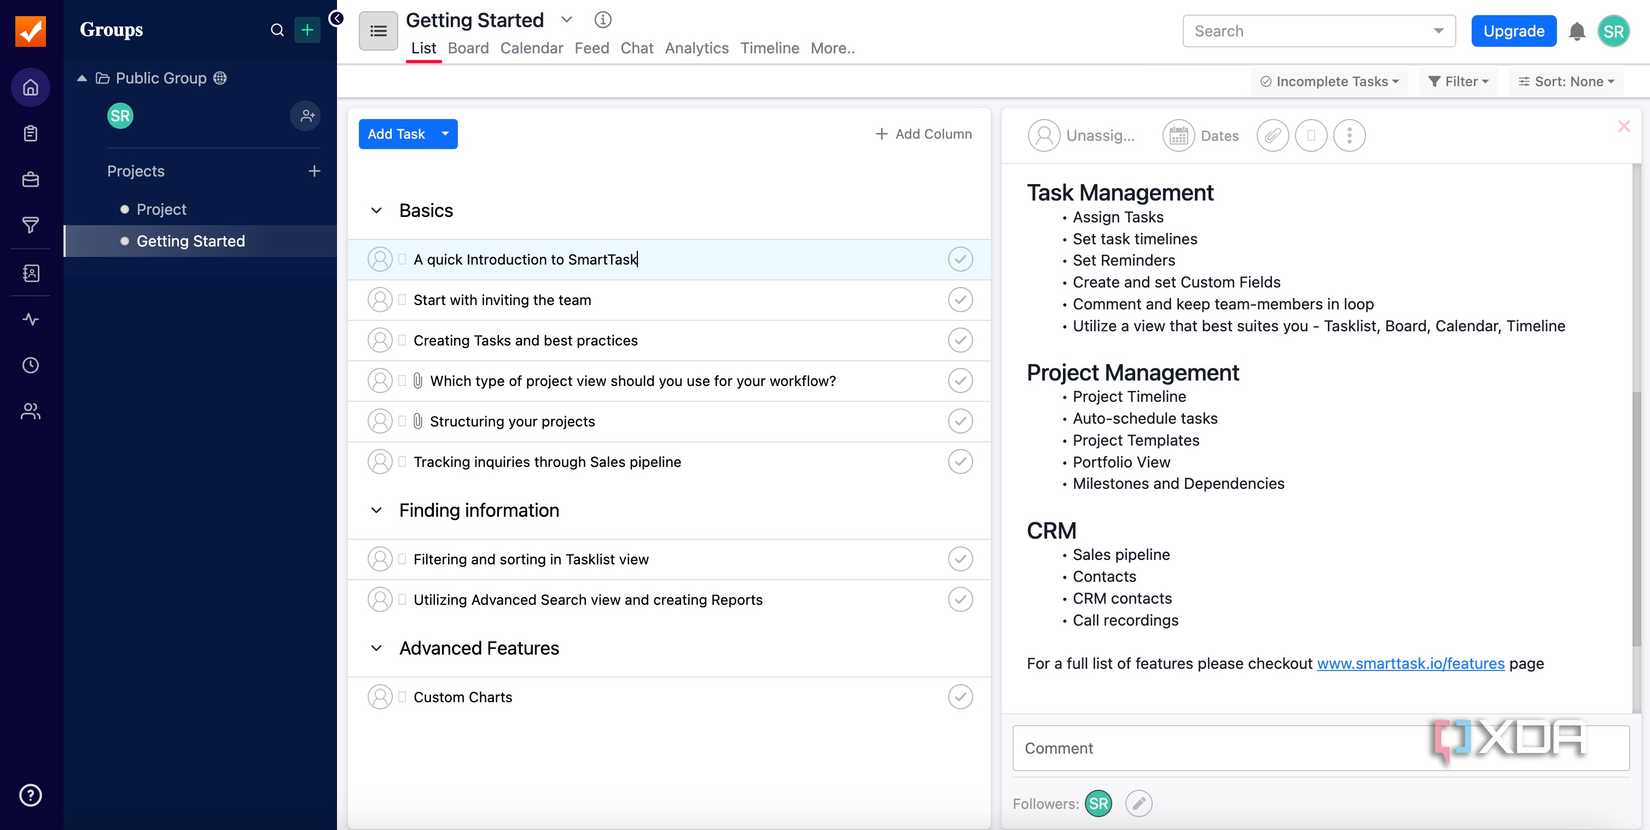Viewport: 1650px width, 830px height.
Task: Open the notifications bell
Action: pos(1577,31)
